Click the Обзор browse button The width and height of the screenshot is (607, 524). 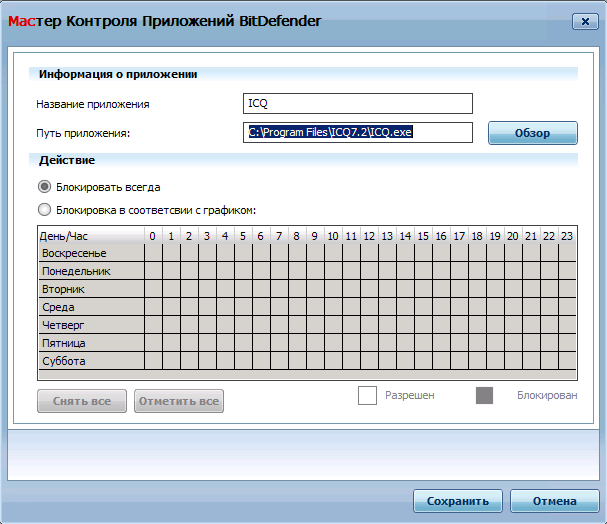point(533,133)
